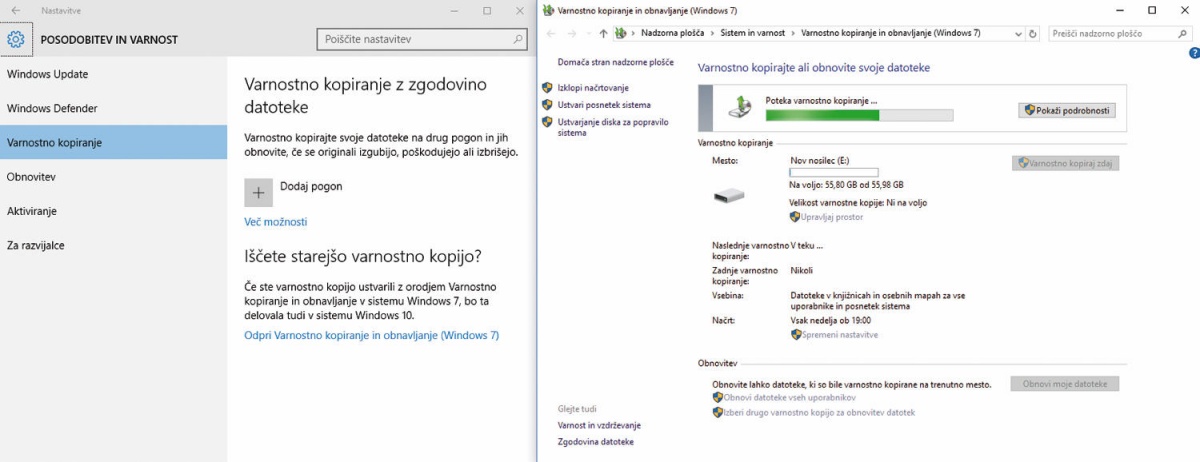Click the Nadzorna plošča breadcrumb
Viewport: 1200px width, 462px height.
pyautogui.click(x=674, y=33)
